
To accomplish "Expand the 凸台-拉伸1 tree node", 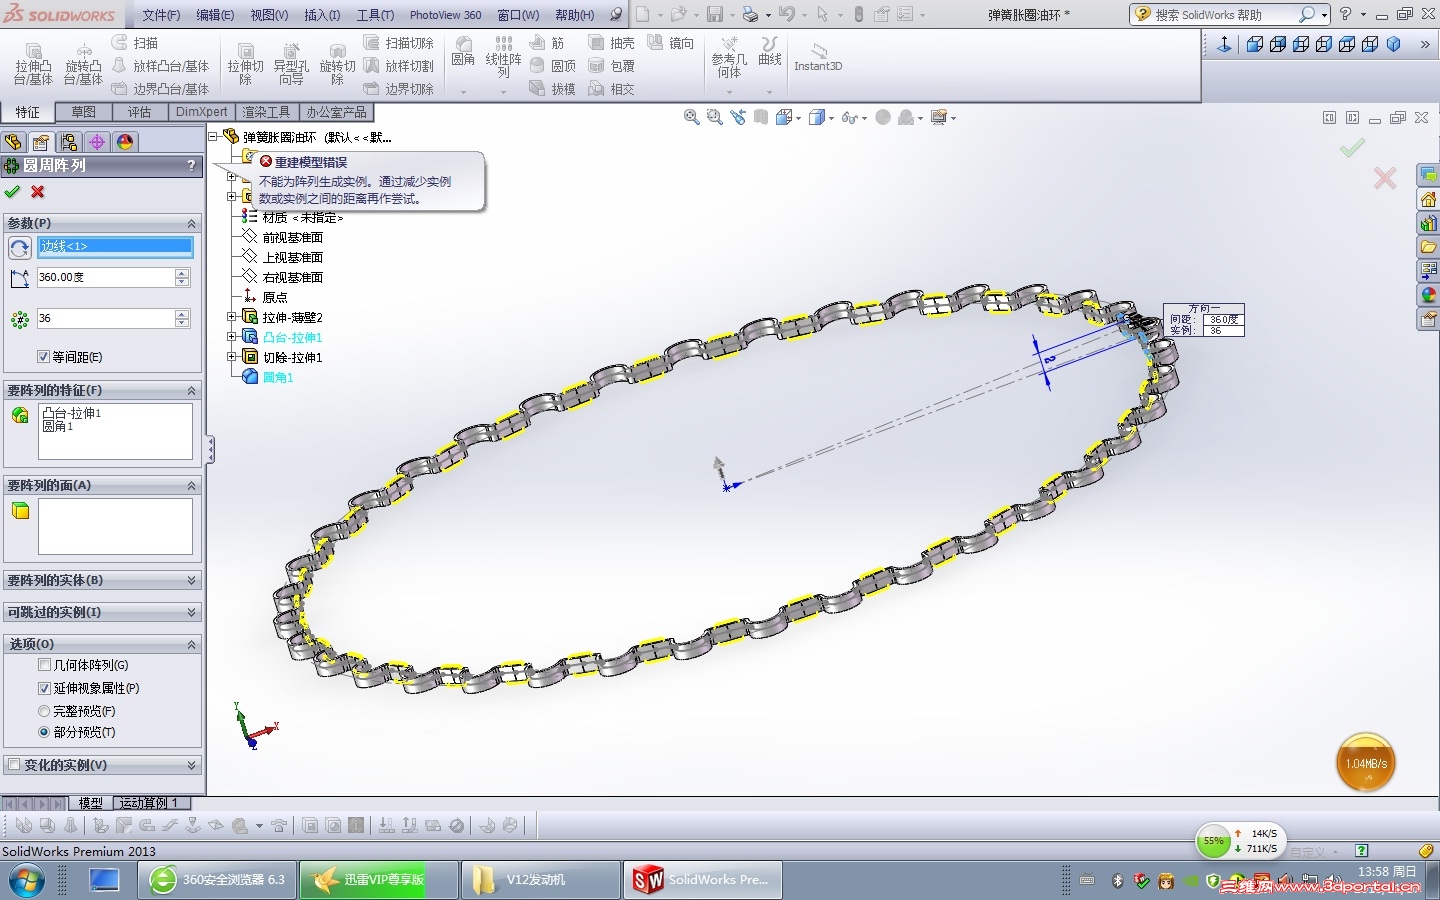I will [232, 337].
